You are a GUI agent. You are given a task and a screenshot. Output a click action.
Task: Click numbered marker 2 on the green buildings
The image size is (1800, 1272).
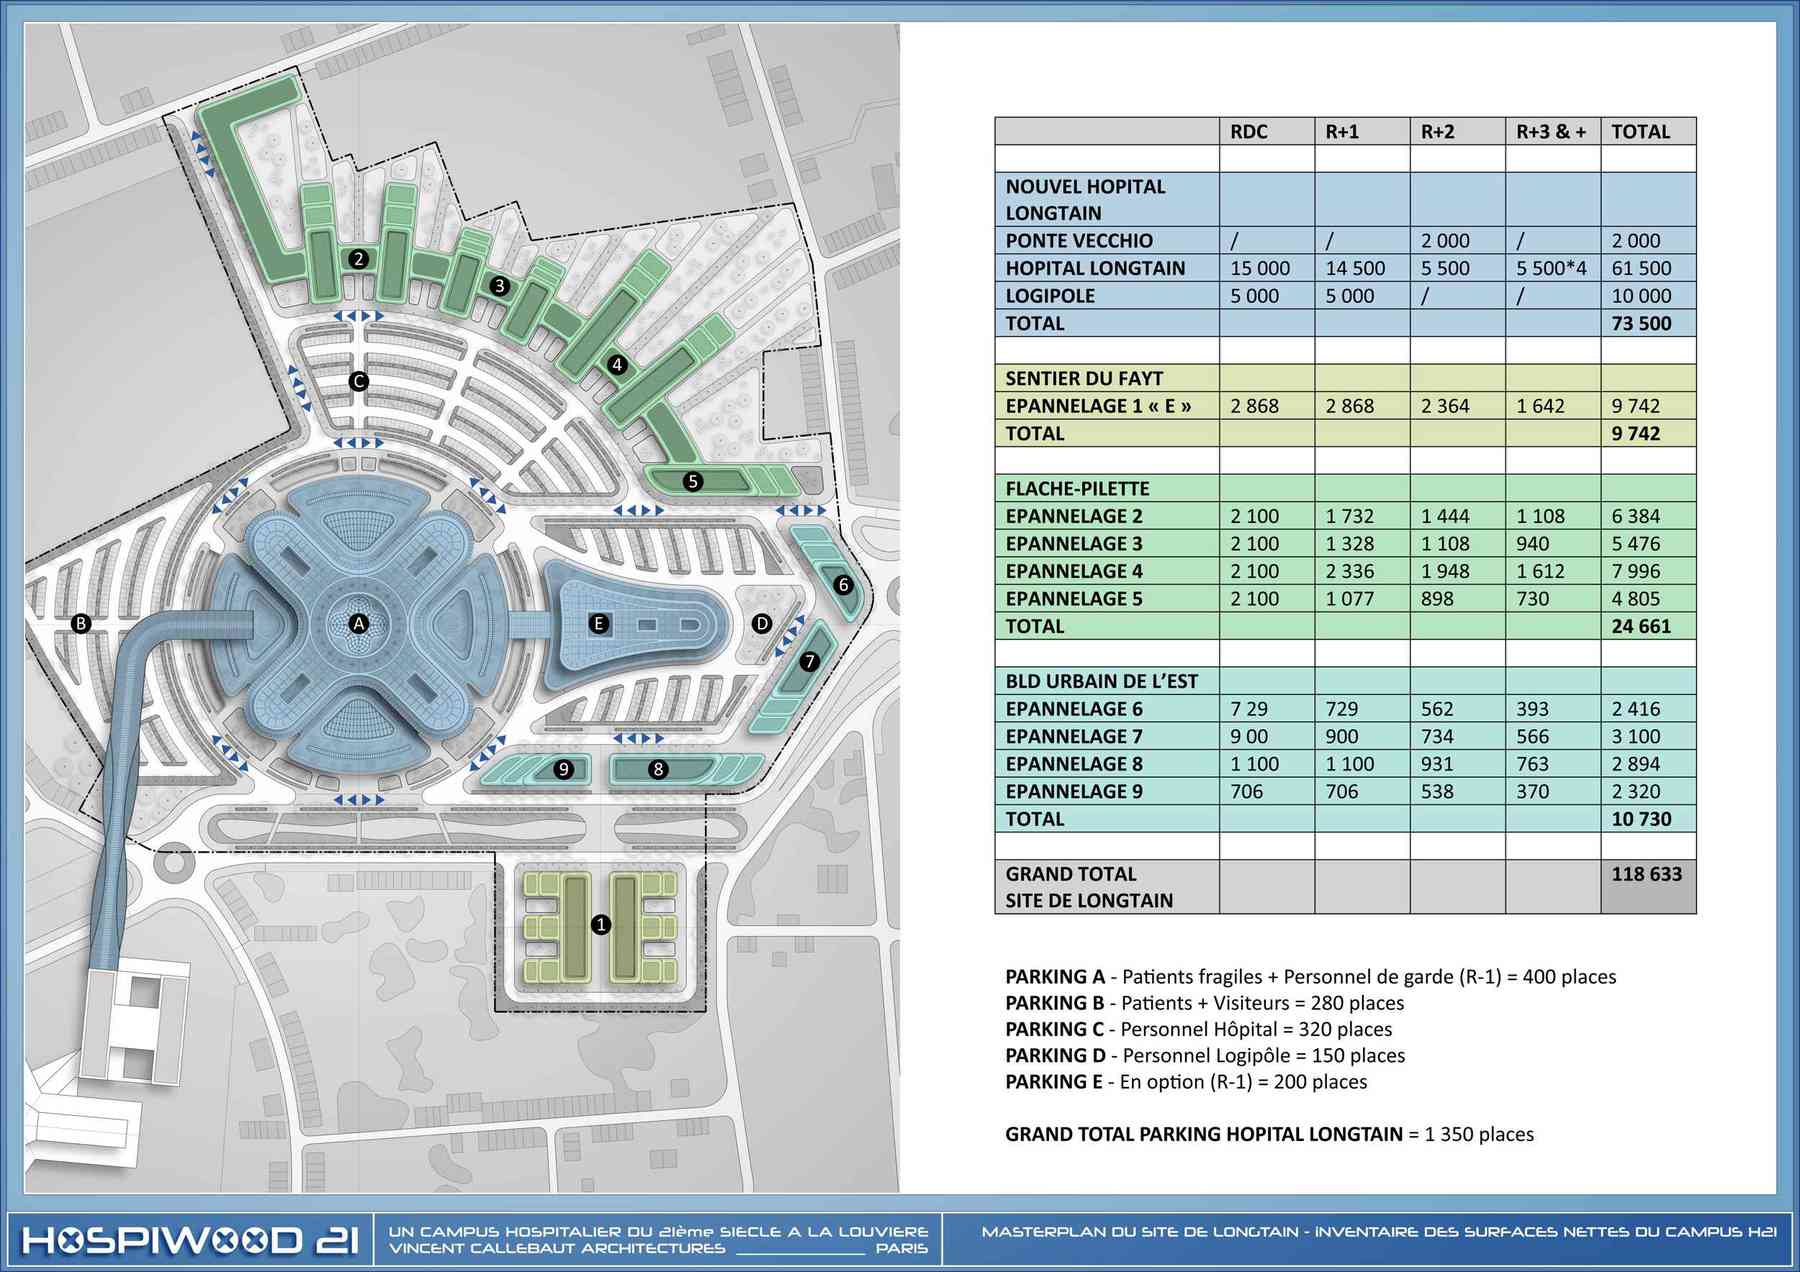tap(359, 259)
